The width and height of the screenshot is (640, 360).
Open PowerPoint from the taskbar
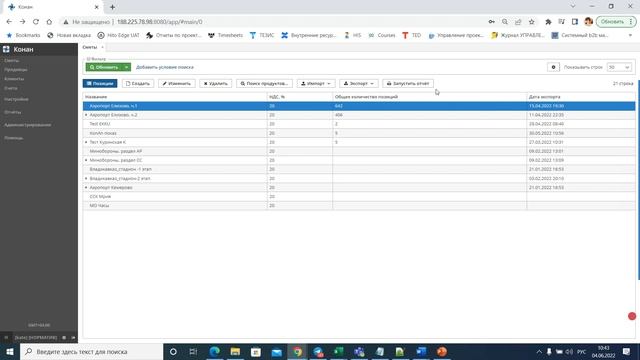[442, 351]
